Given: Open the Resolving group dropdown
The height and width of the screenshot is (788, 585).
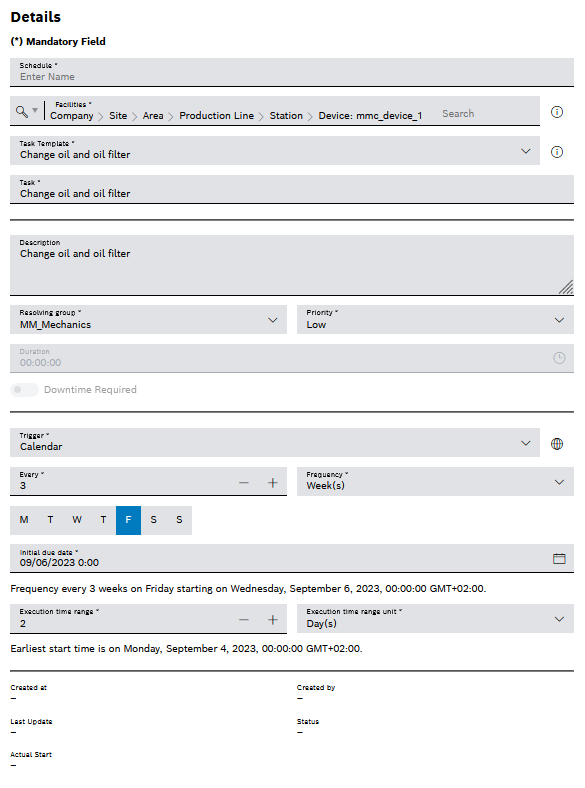Looking at the screenshot, I should (148, 320).
